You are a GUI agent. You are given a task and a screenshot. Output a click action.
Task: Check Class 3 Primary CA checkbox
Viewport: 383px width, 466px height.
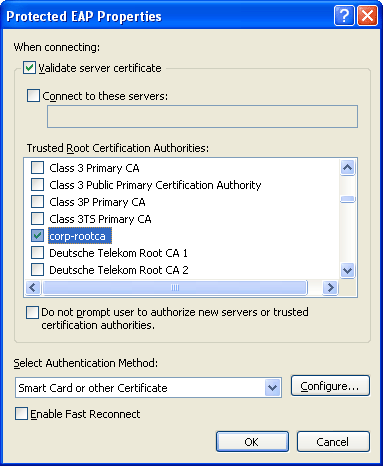click(37, 167)
